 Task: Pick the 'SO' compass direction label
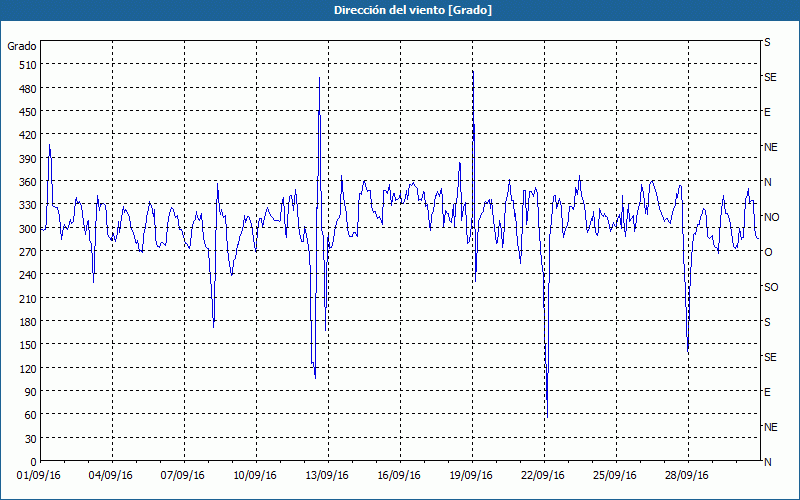771,287
